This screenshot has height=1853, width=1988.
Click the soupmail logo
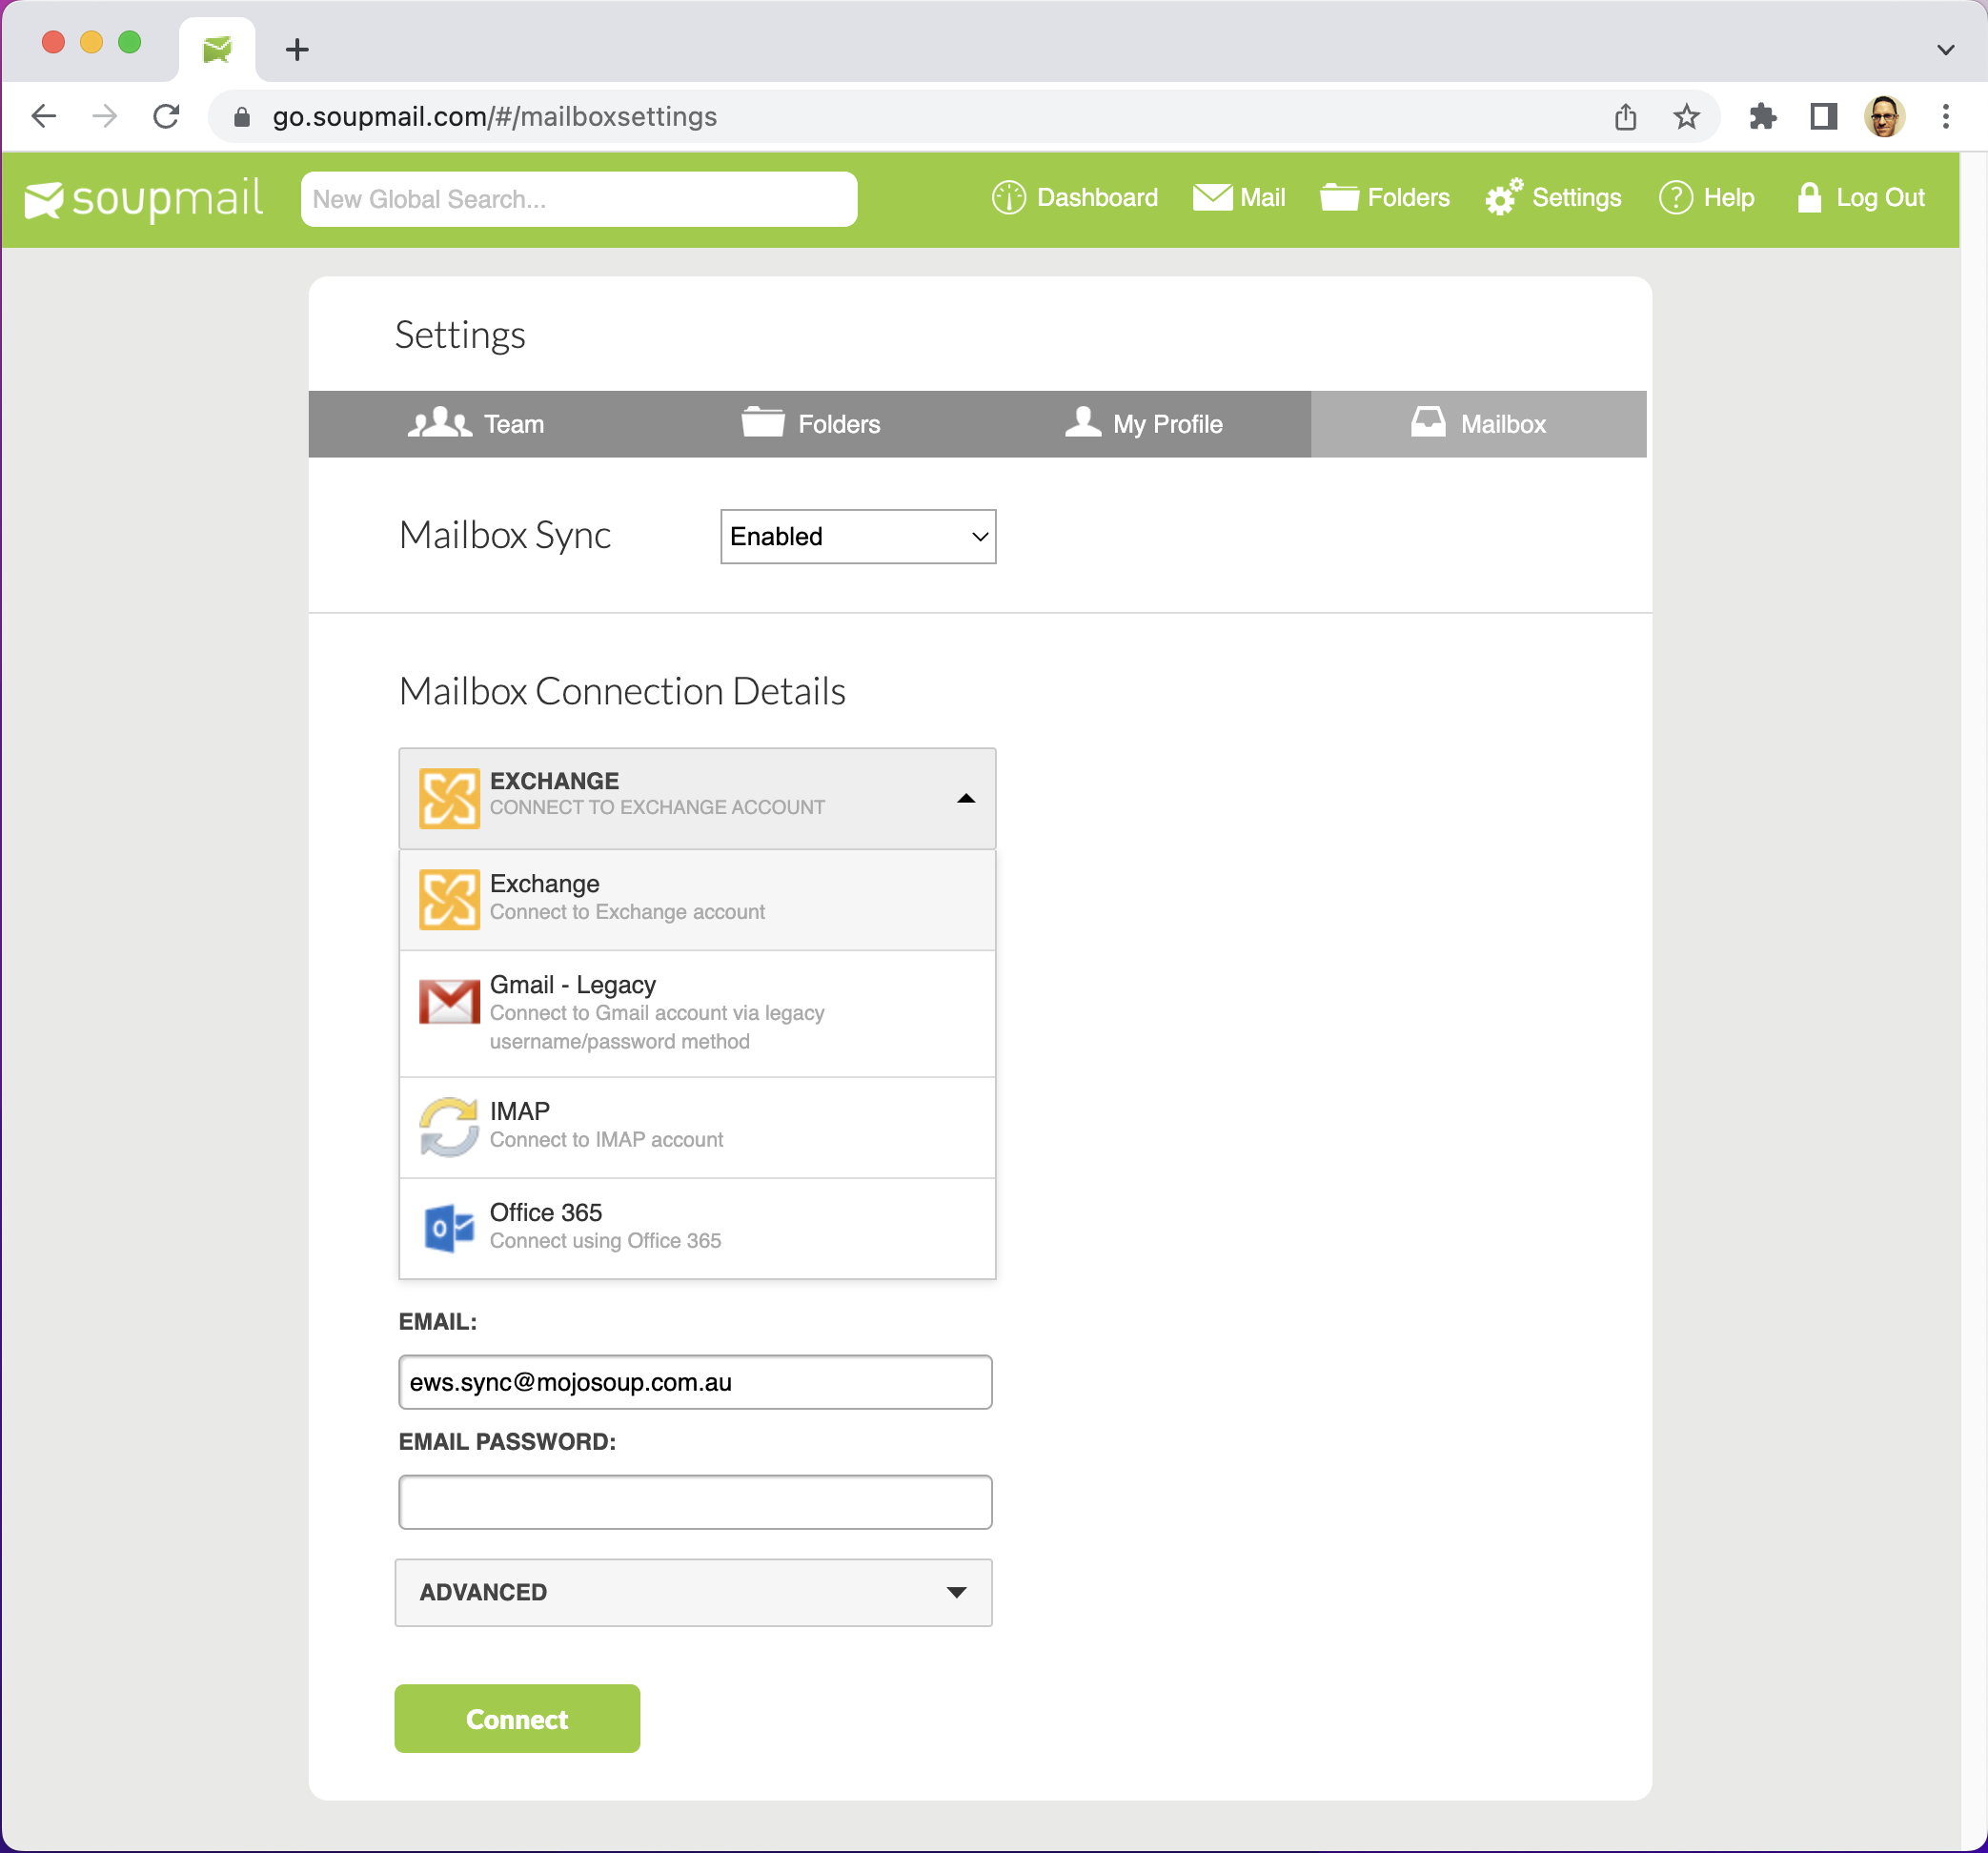143,199
